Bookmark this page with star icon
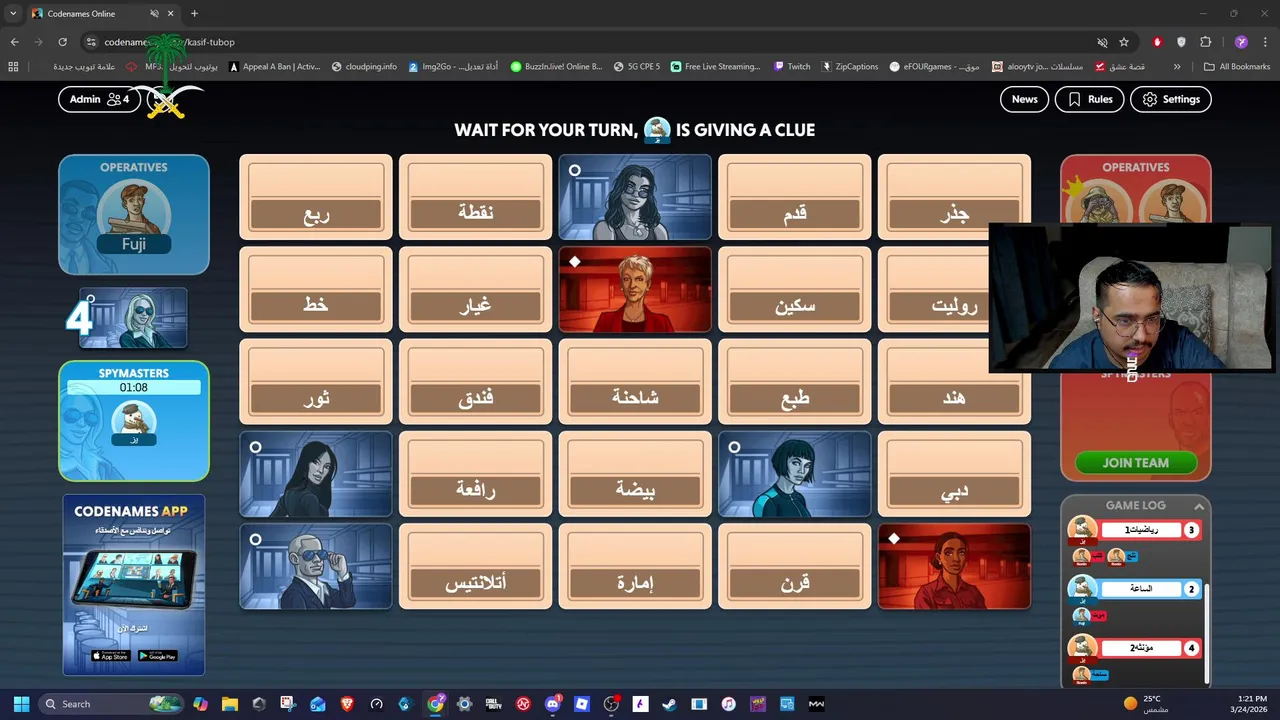 click(x=1124, y=42)
